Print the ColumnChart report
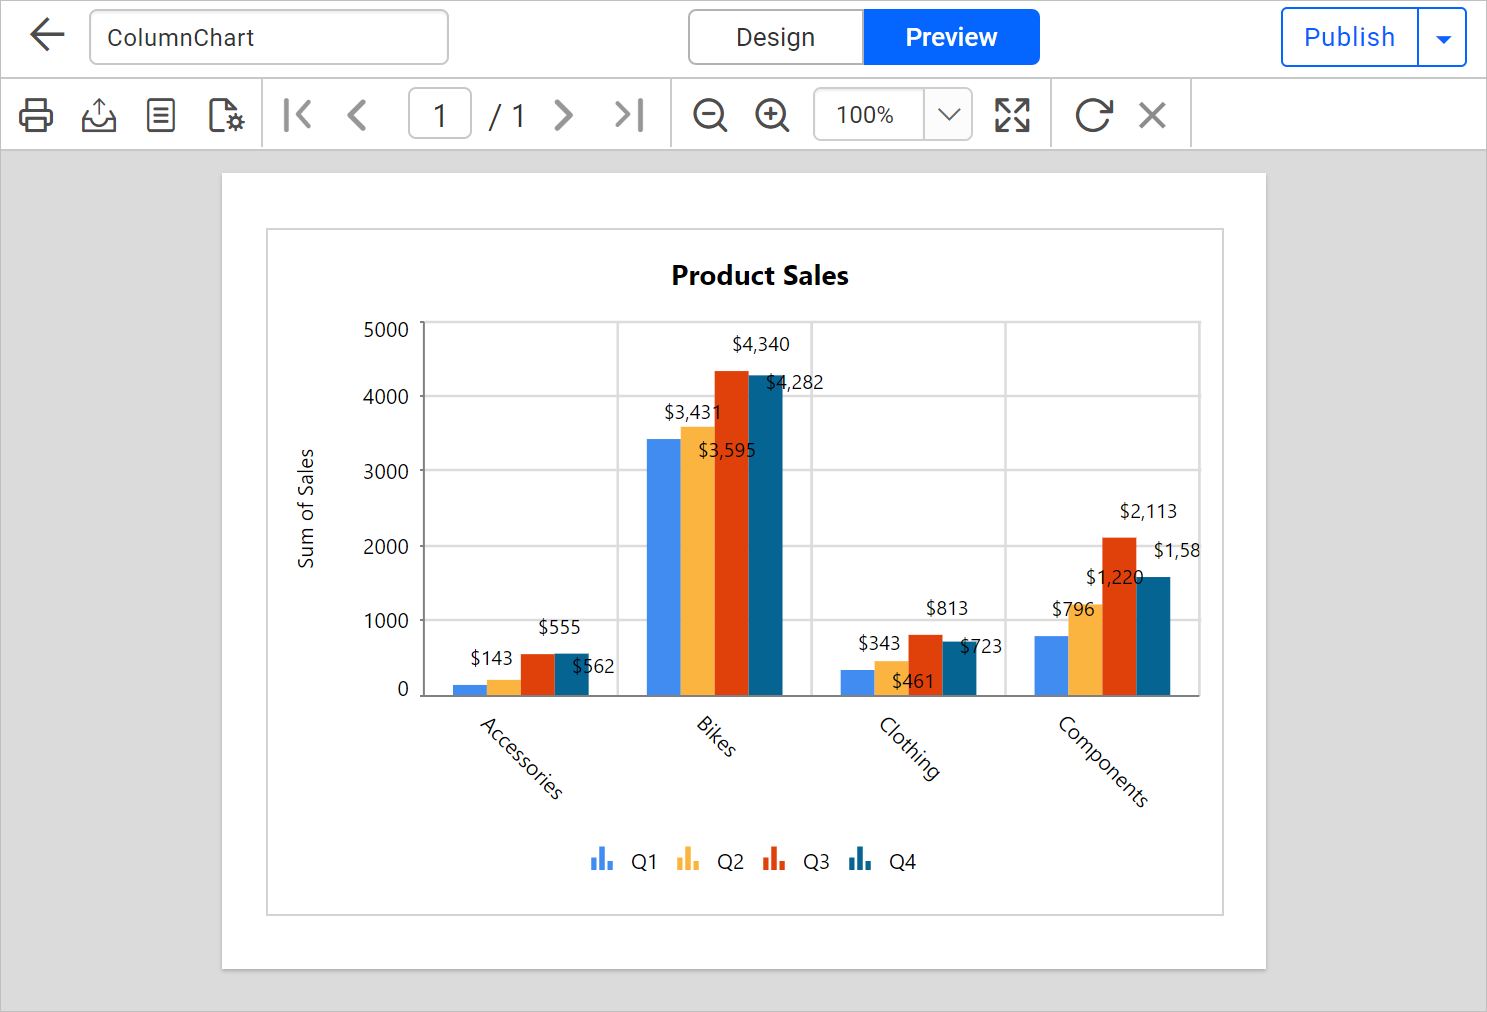Image resolution: width=1487 pixels, height=1012 pixels. pyautogui.click(x=36, y=114)
